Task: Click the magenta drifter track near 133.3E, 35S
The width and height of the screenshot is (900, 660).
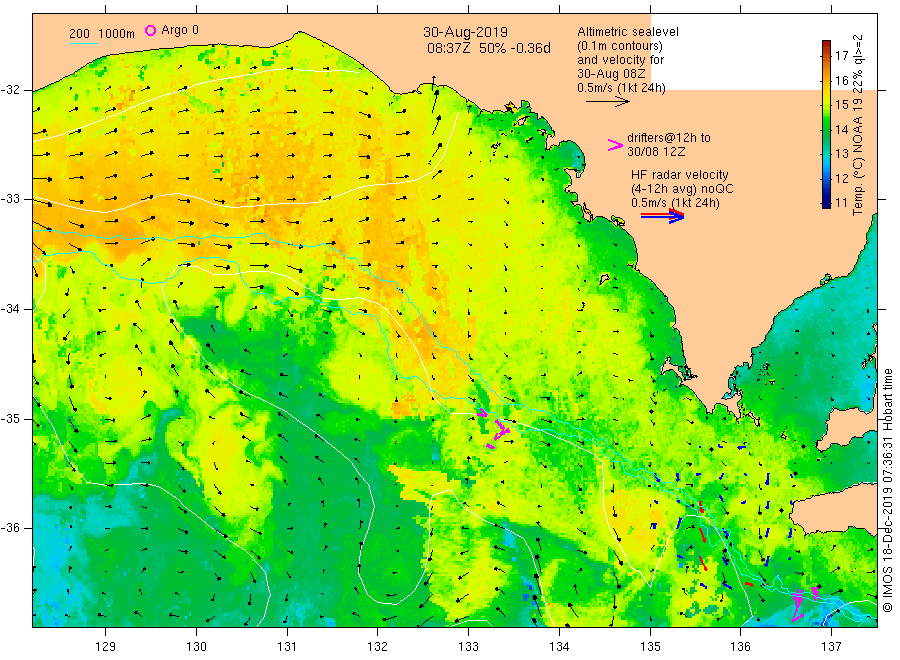Action: pyautogui.click(x=495, y=429)
